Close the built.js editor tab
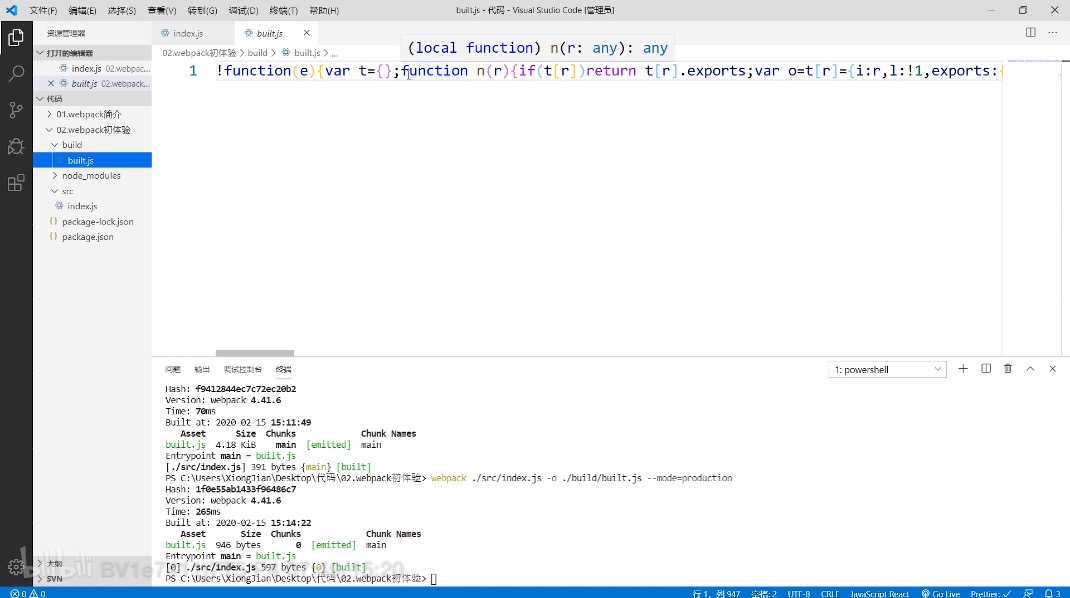Image resolution: width=1070 pixels, height=598 pixels. [x=306, y=33]
